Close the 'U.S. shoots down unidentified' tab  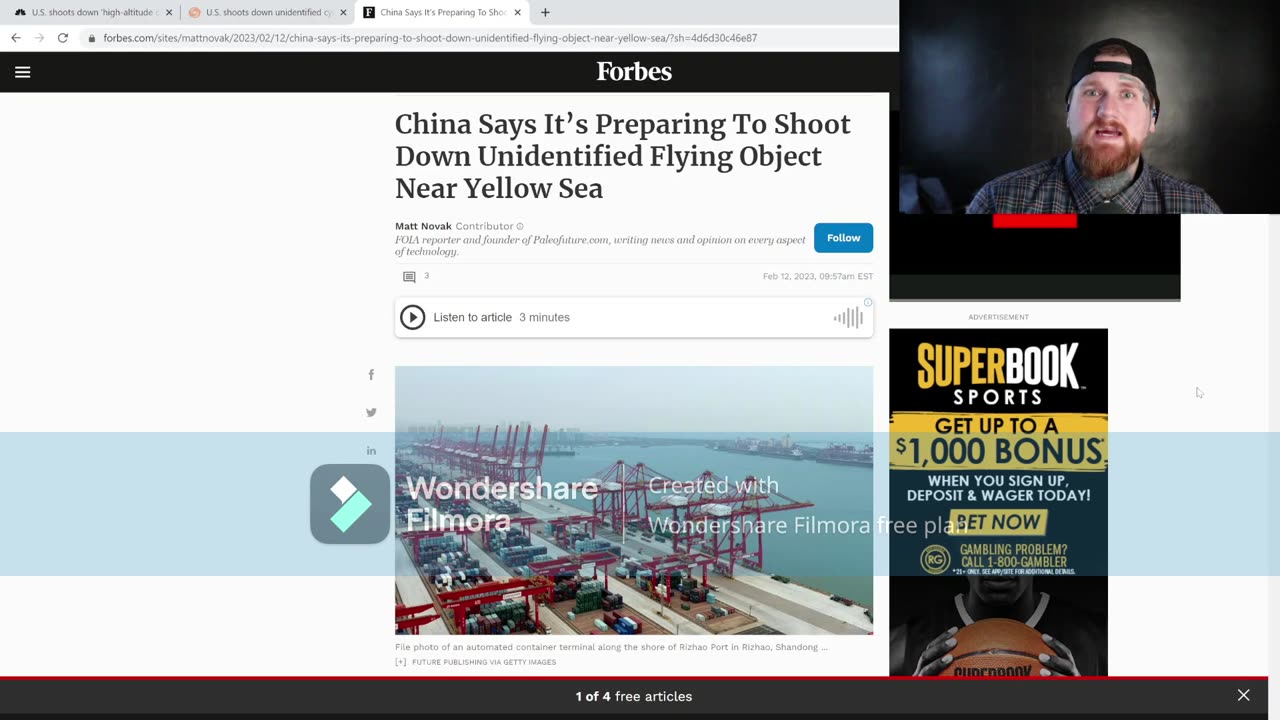(x=343, y=12)
